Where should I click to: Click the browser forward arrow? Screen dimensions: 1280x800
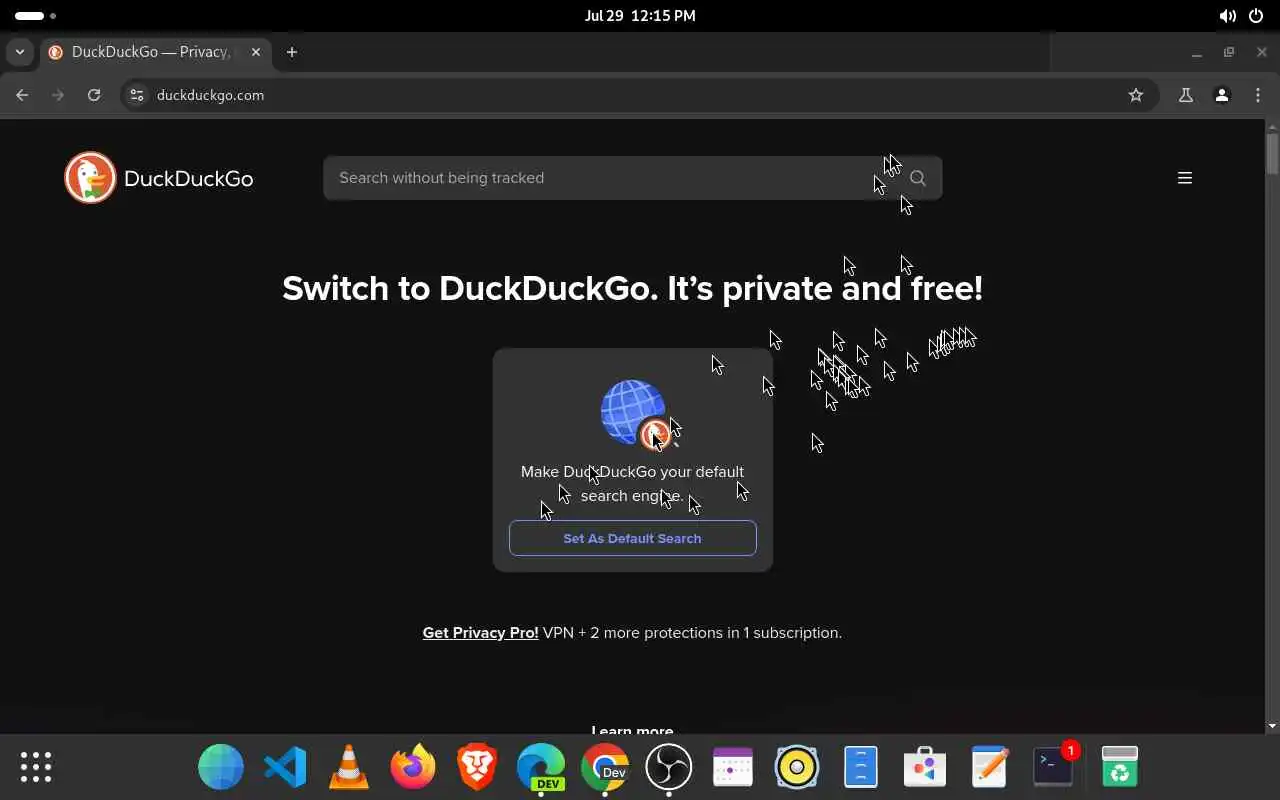point(58,95)
